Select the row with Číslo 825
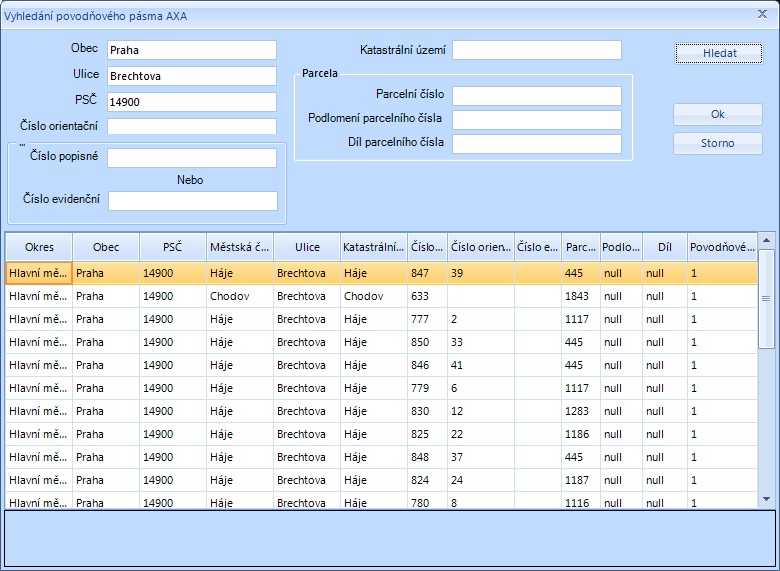The width and height of the screenshot is (780, 571). [x=382, y=434]
